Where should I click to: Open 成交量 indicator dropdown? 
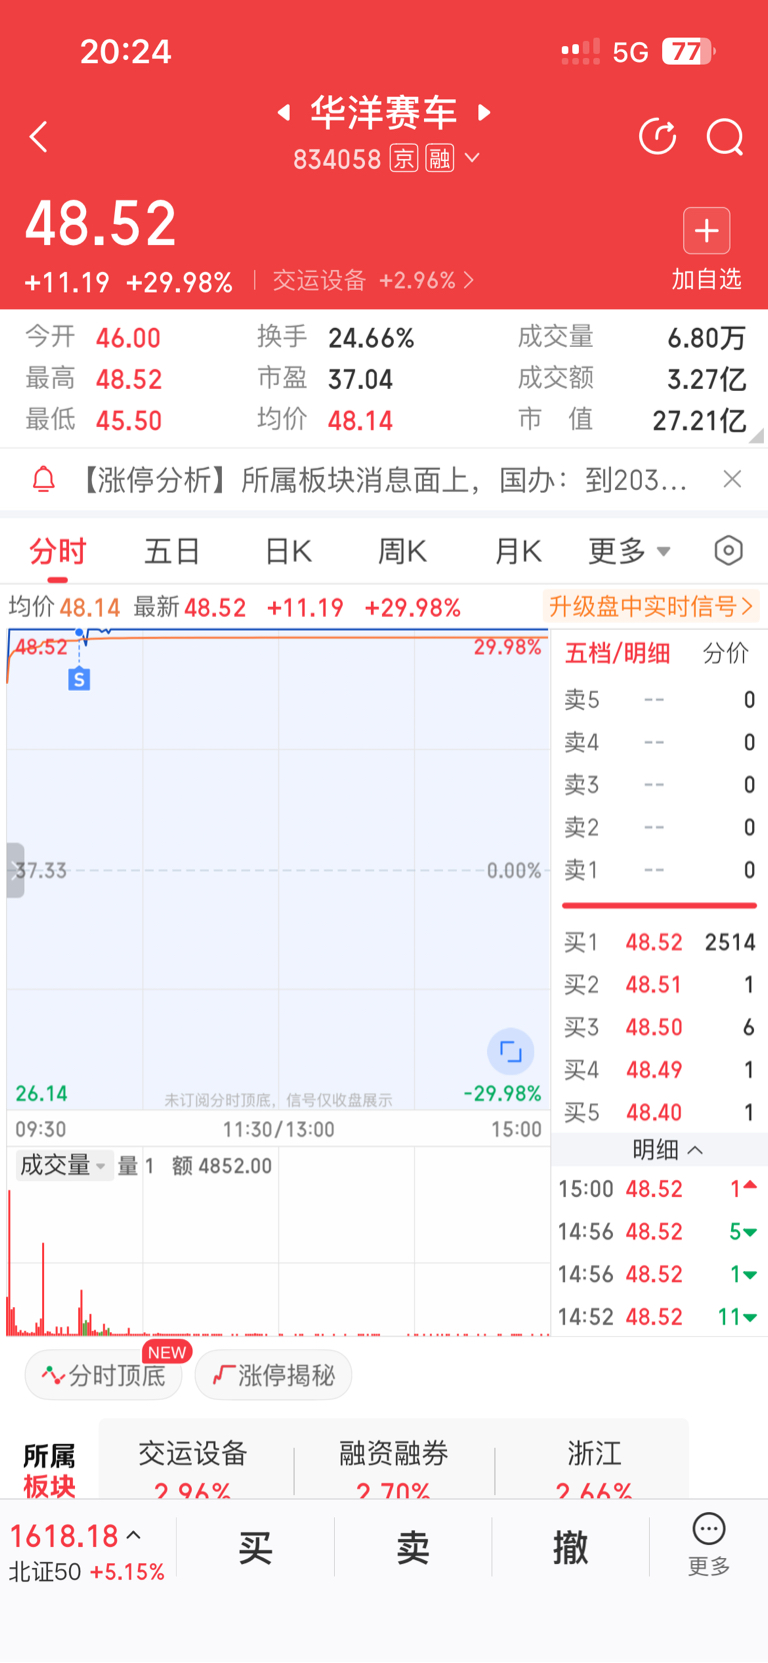click(x=63, y=1166)
